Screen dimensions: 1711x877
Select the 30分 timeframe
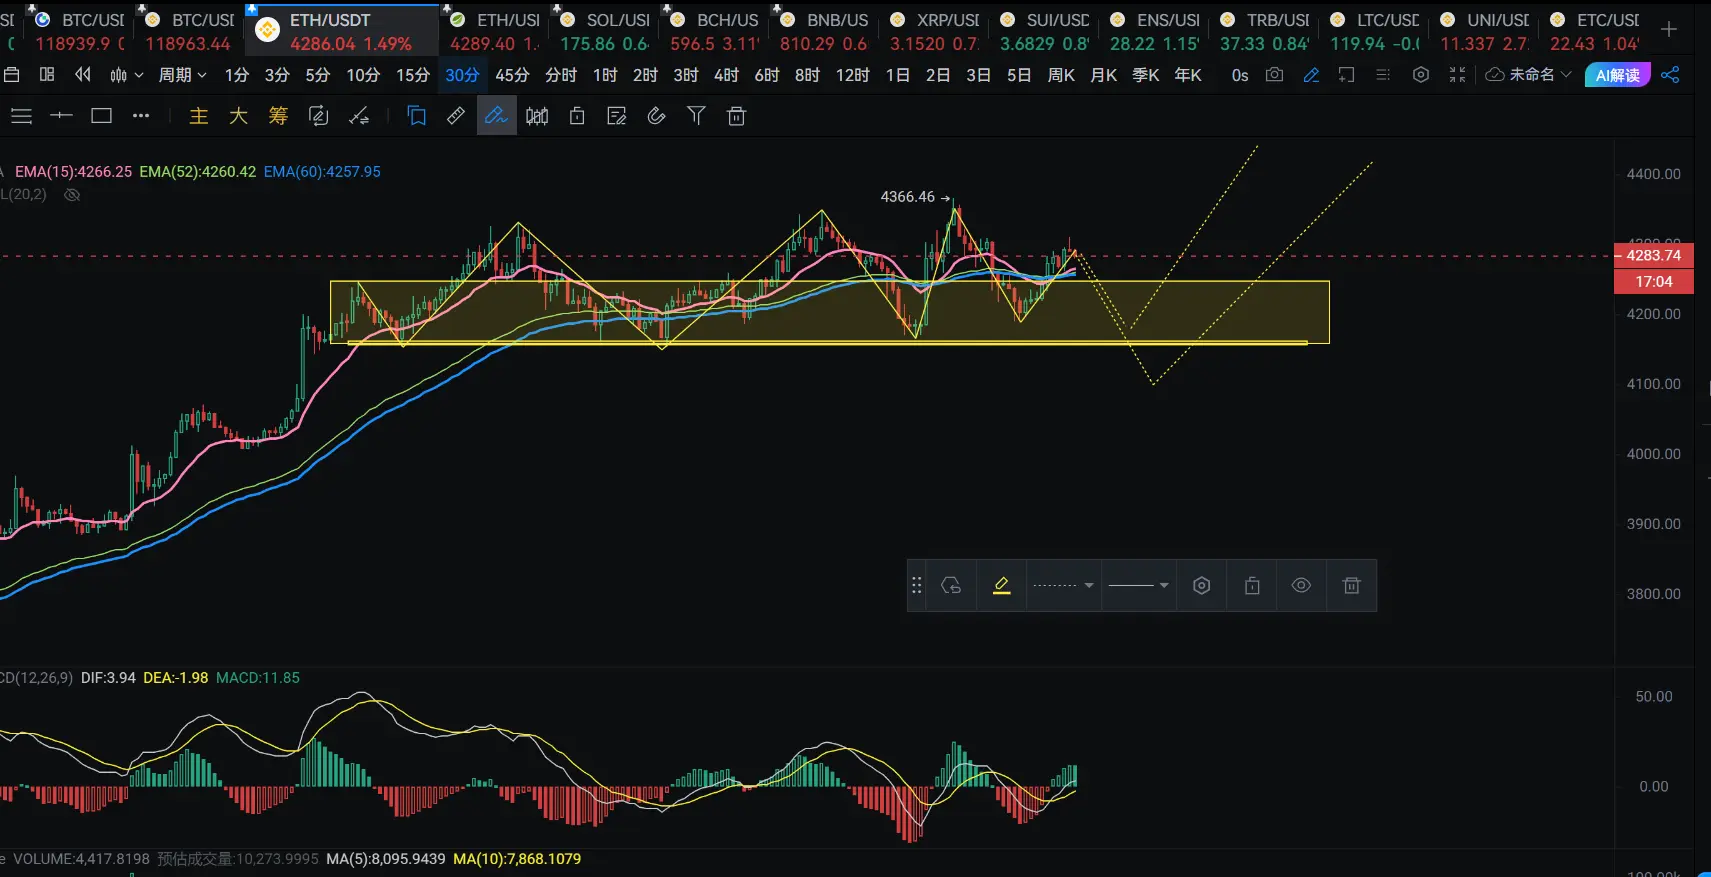point(462,75)
